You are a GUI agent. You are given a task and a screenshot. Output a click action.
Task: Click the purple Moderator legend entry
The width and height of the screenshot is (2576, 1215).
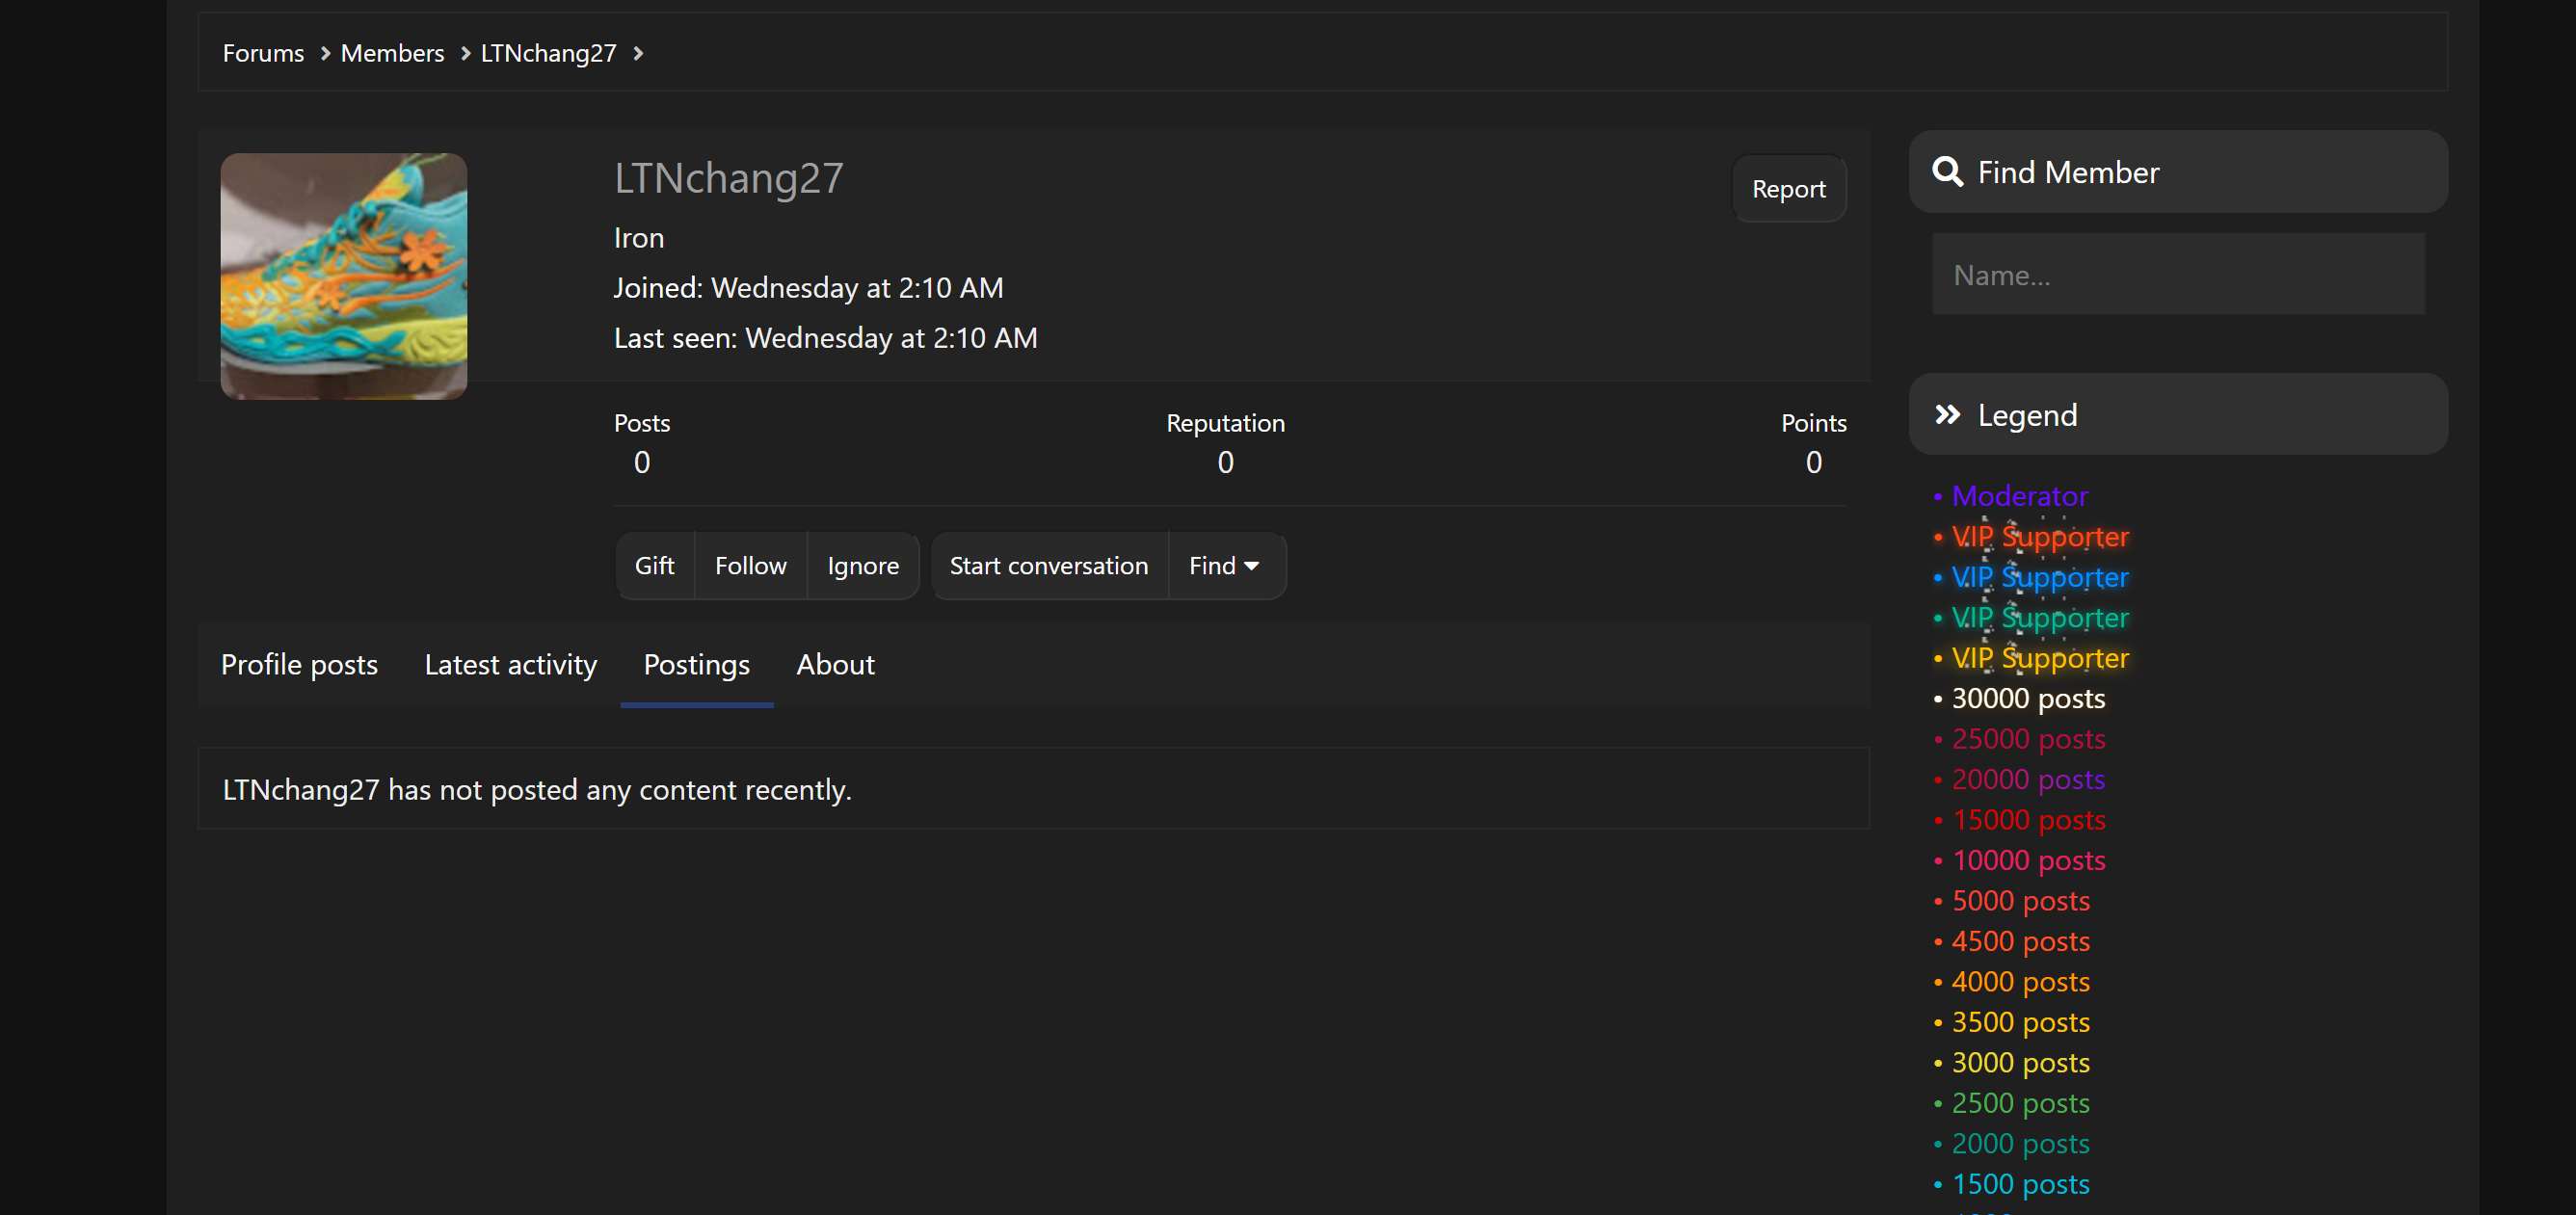pyautogui.click(x=2019, y=496)
